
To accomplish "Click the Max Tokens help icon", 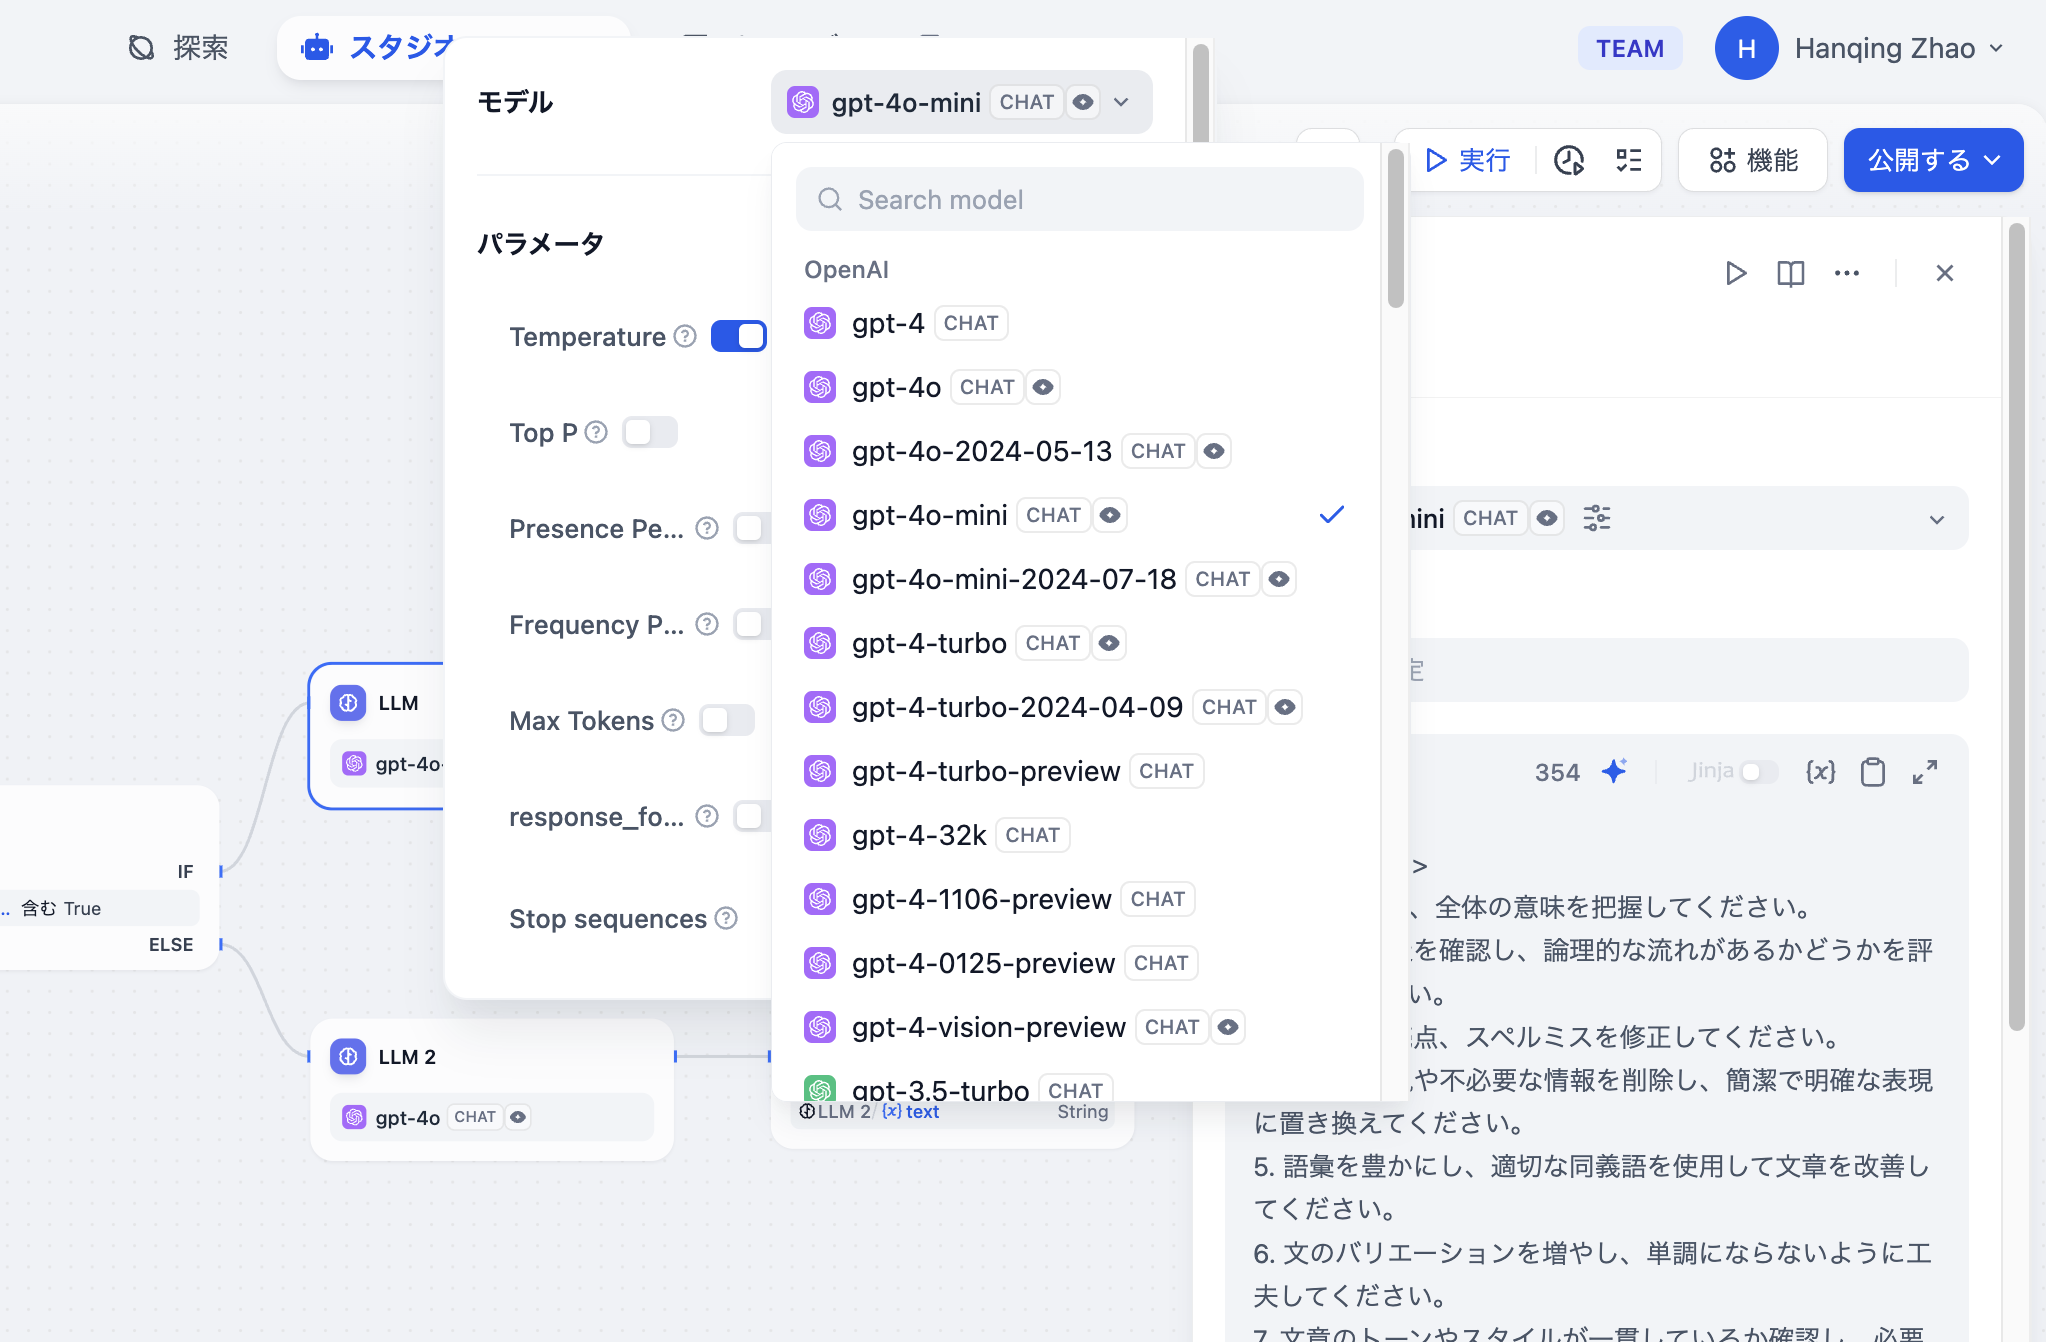I will tap(673, 720).
